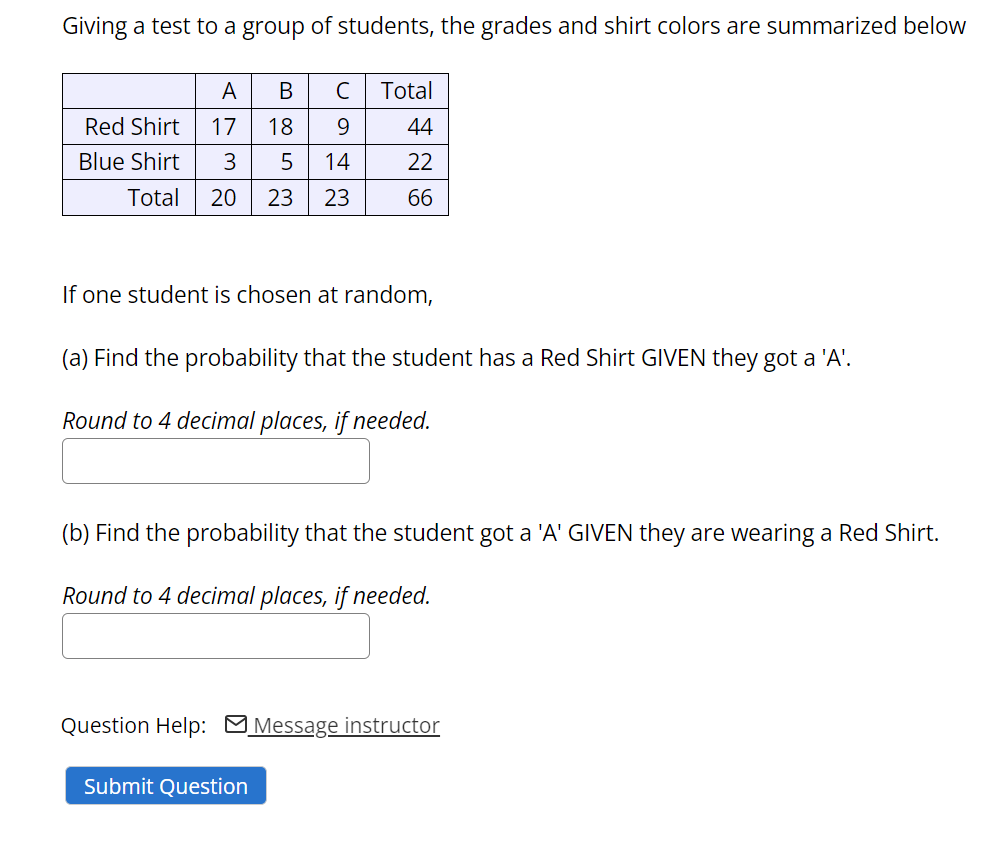1000x847 pixels.
Task: Select the column C header cell
Action: click(337, 91)
